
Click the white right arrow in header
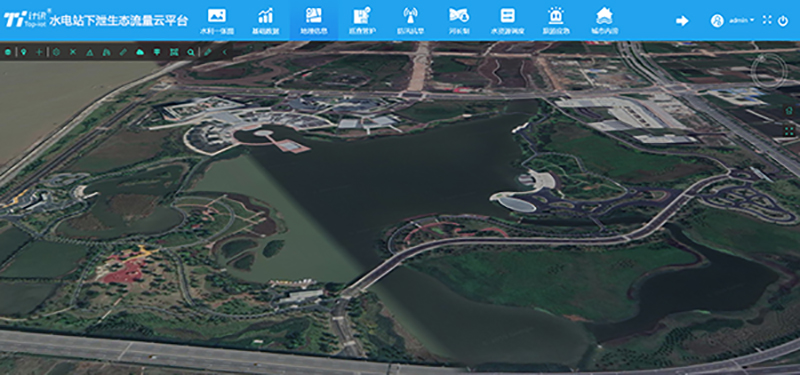pos(682,21)
